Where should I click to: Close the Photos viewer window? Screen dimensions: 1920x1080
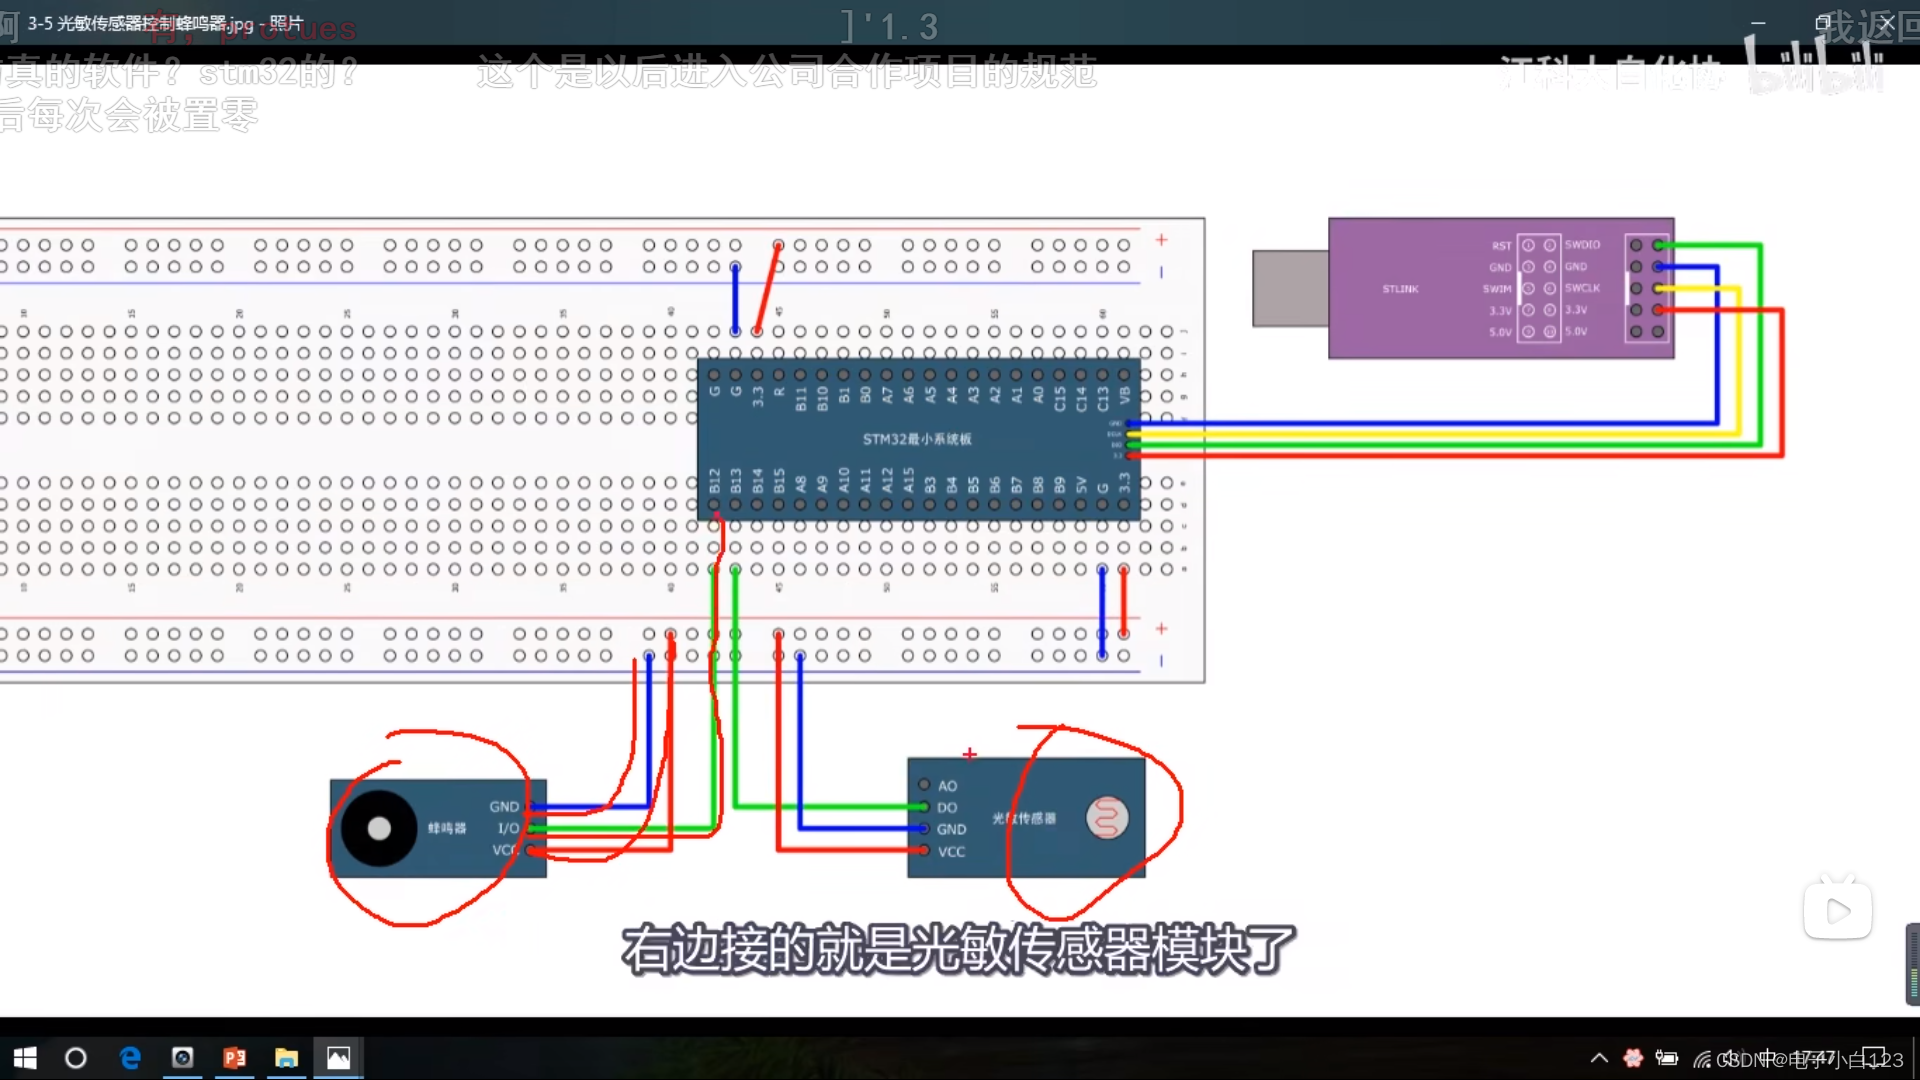(x=1887, y=22)
